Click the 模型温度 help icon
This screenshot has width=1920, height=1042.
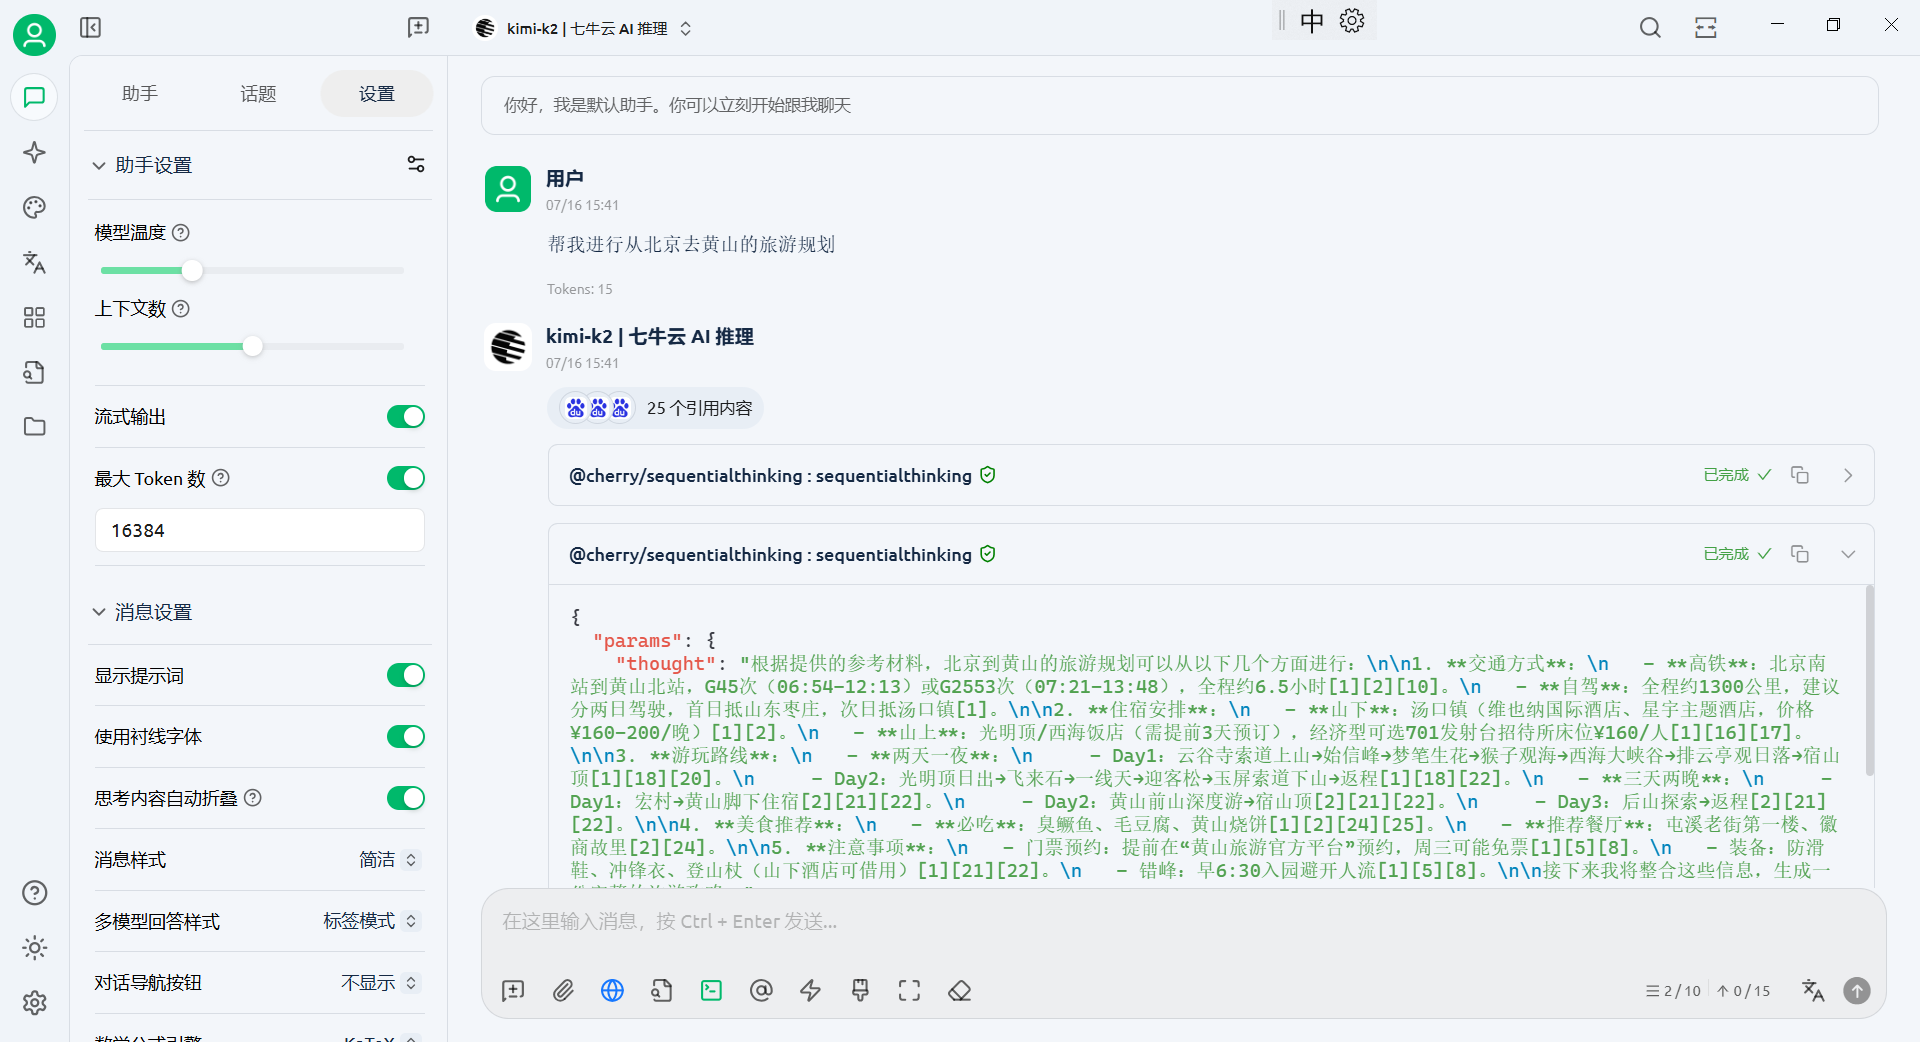181,232
